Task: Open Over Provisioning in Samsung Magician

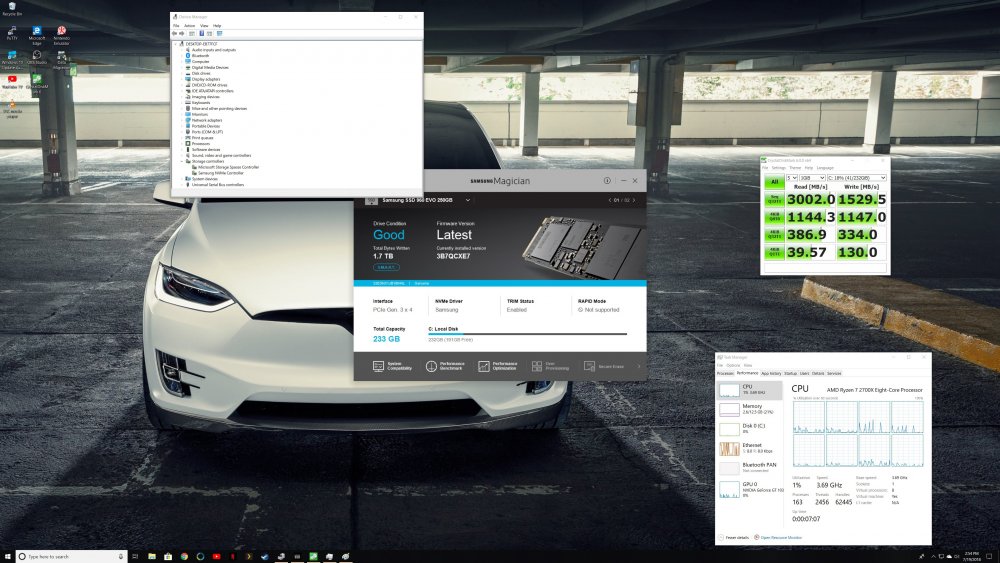Action: (550, 366)
